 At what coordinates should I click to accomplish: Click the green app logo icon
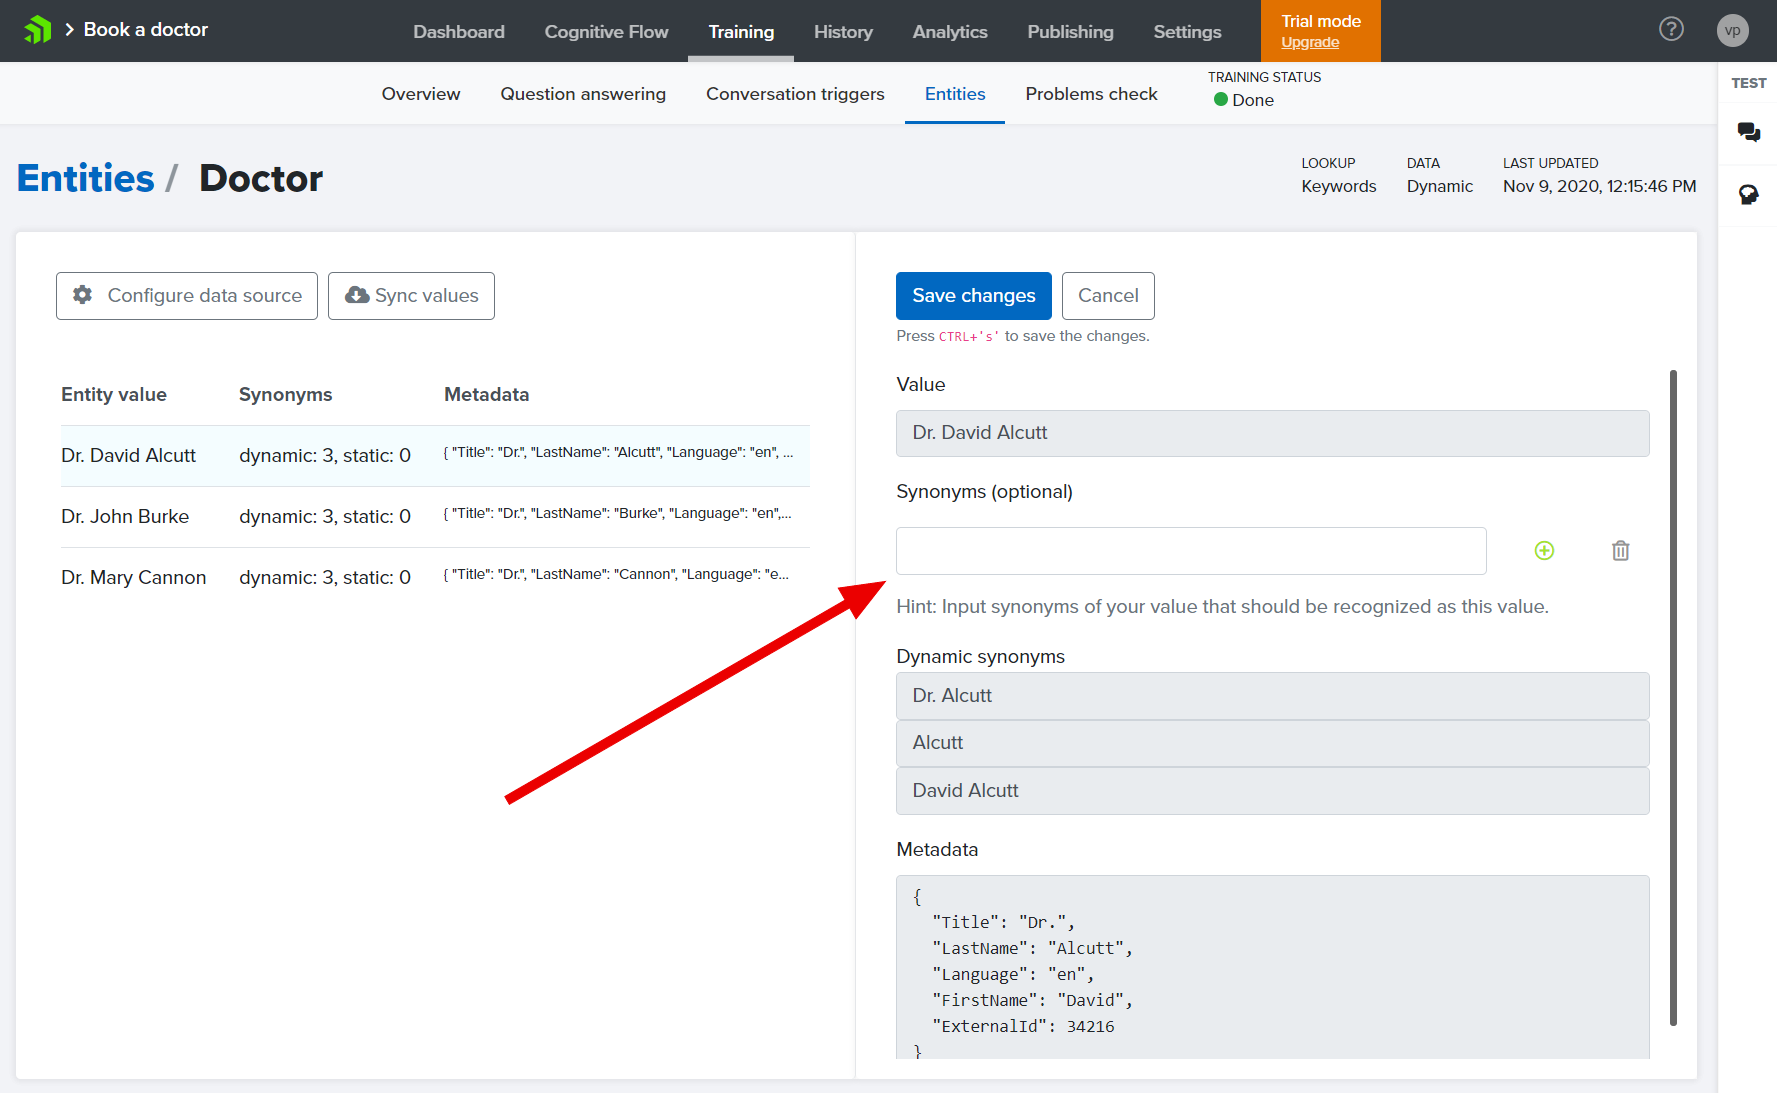pos(38,30)
